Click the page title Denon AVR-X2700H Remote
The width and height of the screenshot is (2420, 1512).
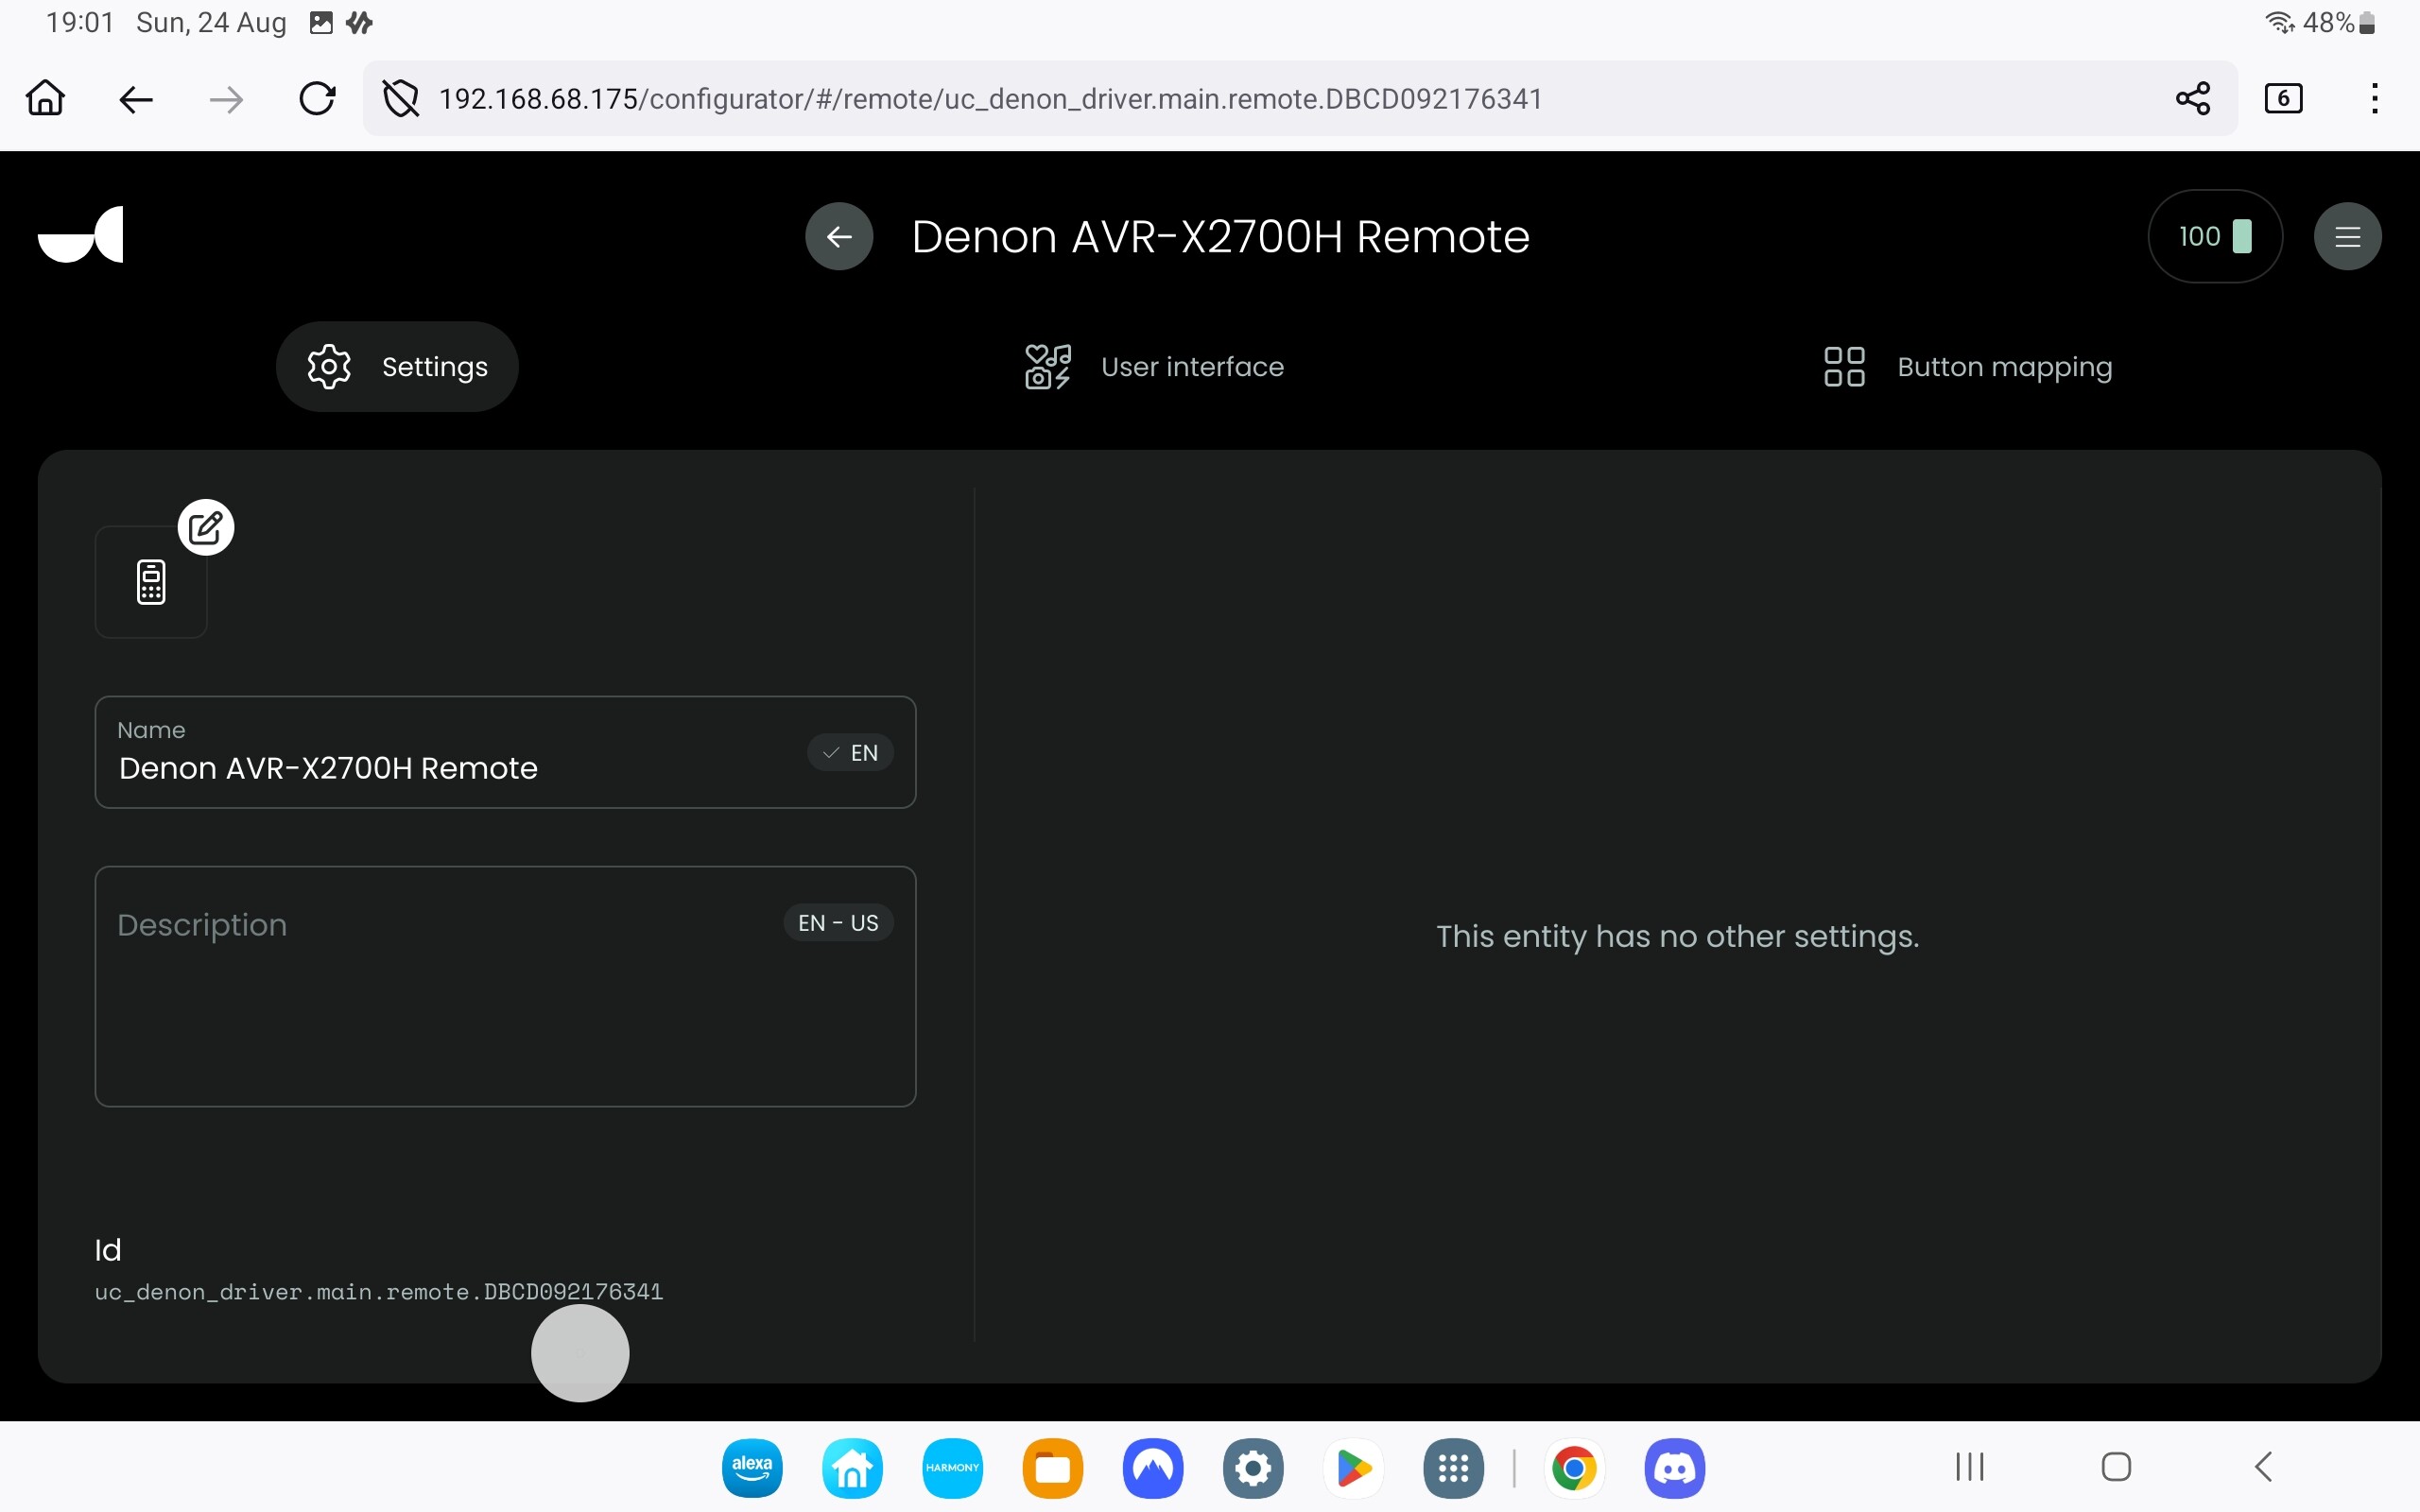pyautogui.click(x=1220, y=237)
